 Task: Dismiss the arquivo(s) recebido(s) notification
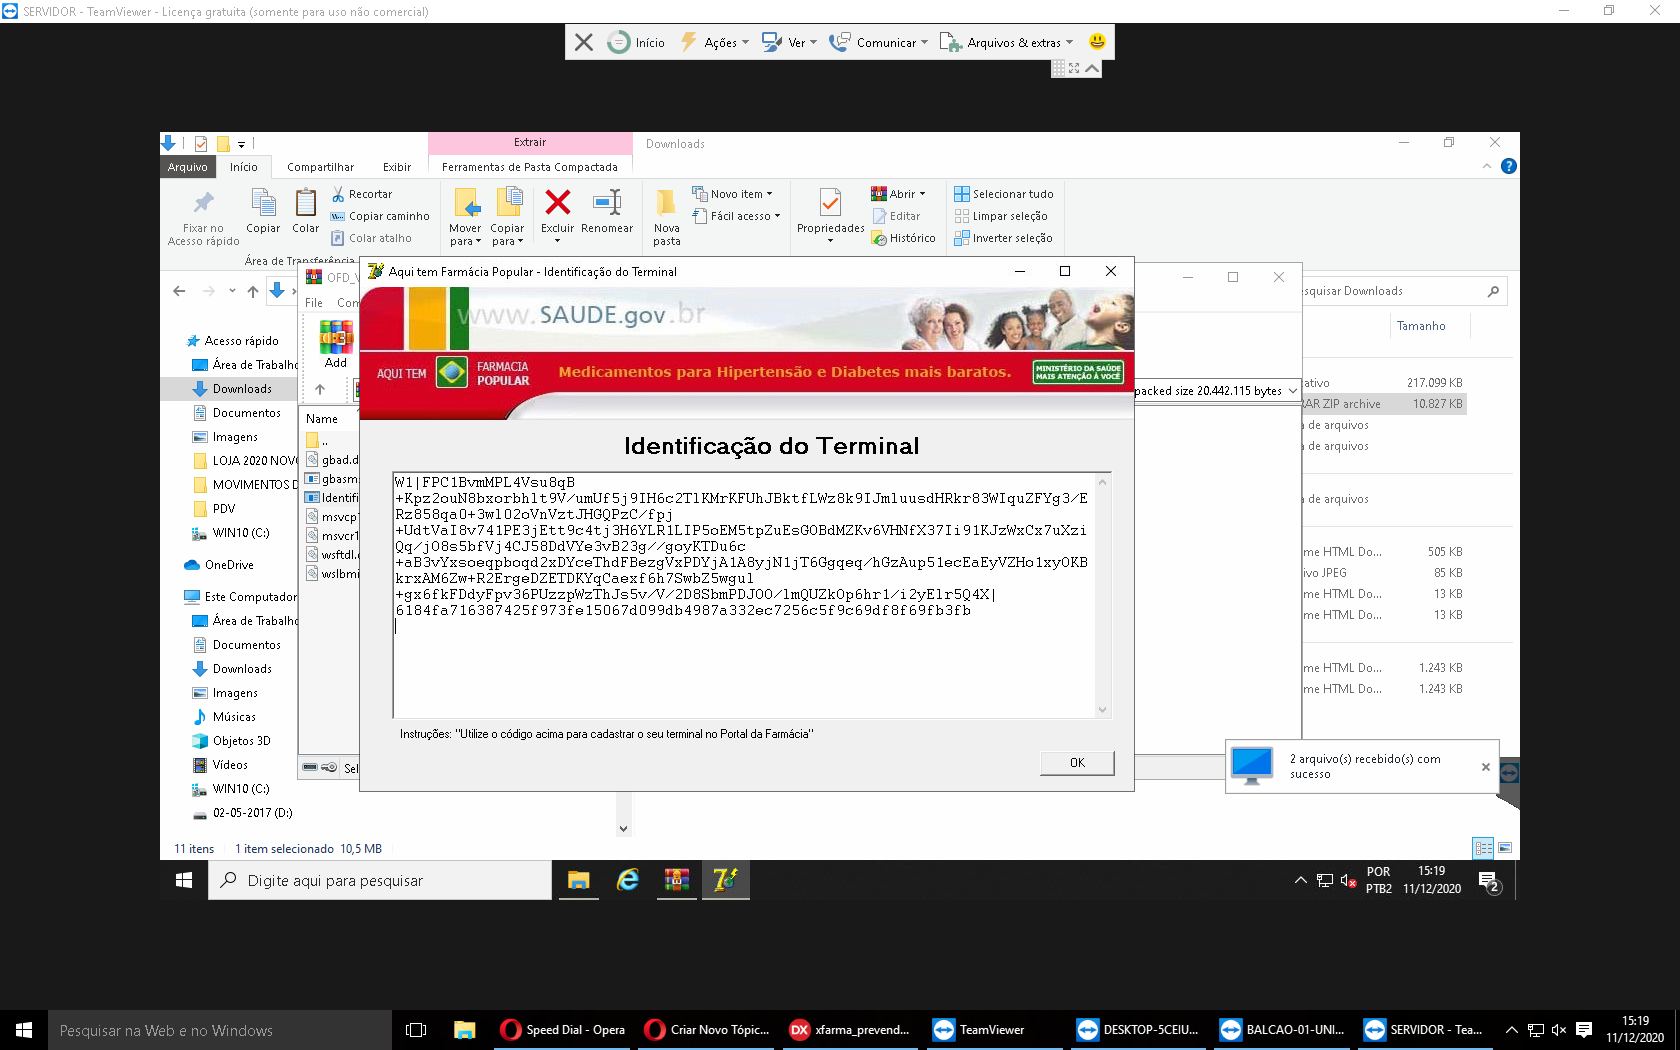coord(1485,767)
